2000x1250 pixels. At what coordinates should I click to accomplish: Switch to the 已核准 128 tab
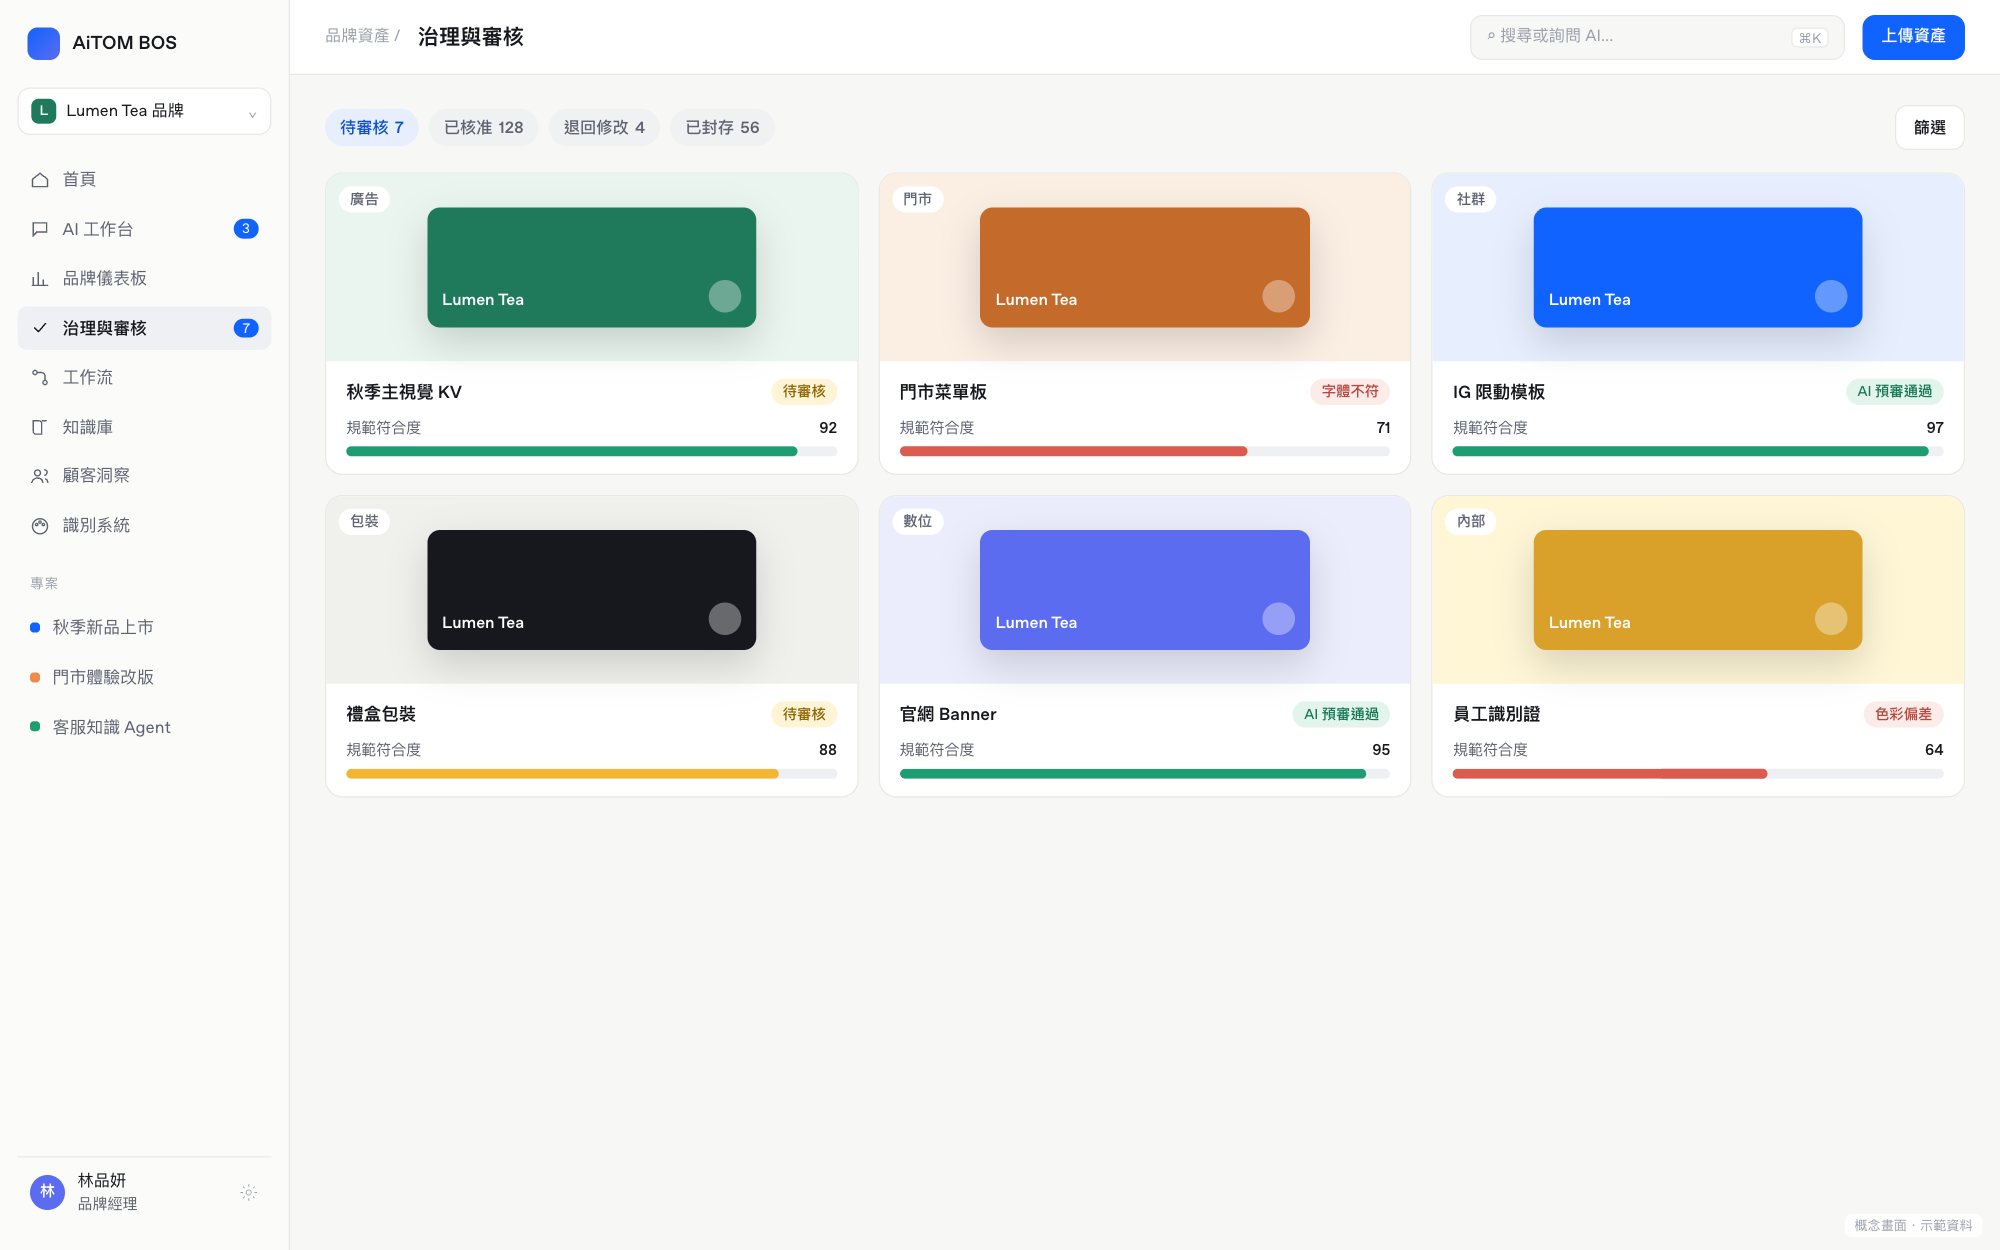(x=484, y=127)
